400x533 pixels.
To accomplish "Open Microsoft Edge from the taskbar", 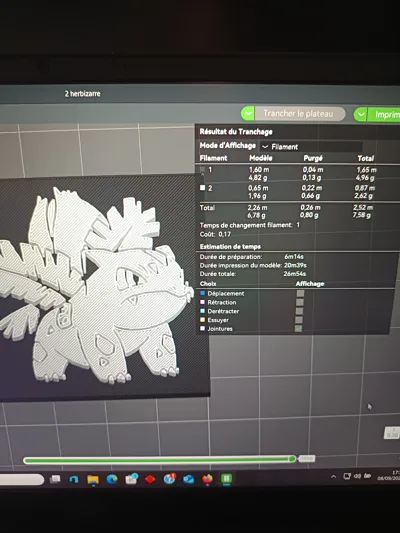I will click(x=112, y=479).
